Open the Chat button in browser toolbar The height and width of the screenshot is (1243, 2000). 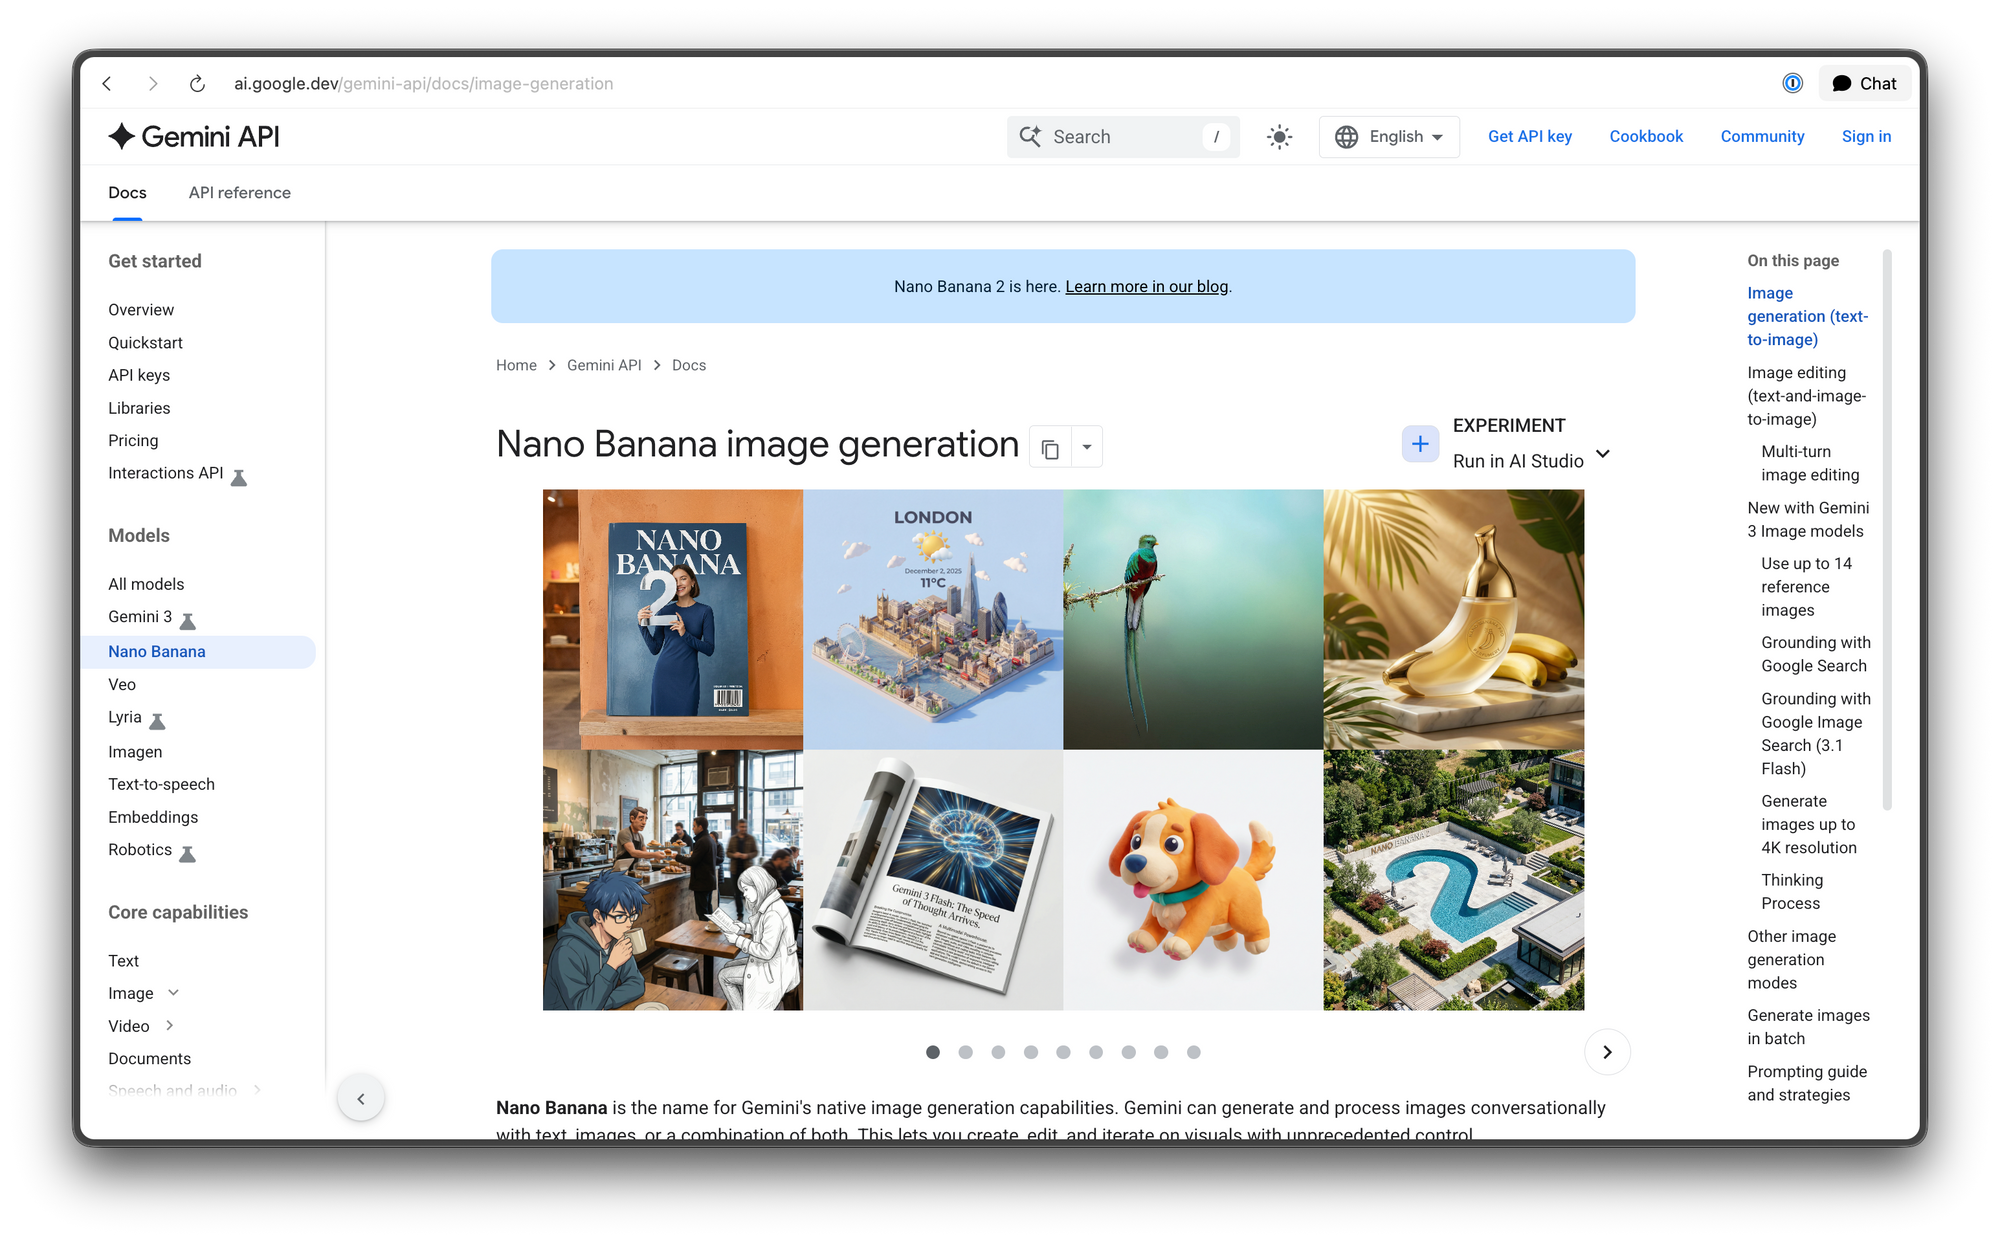pos(1864,84)
